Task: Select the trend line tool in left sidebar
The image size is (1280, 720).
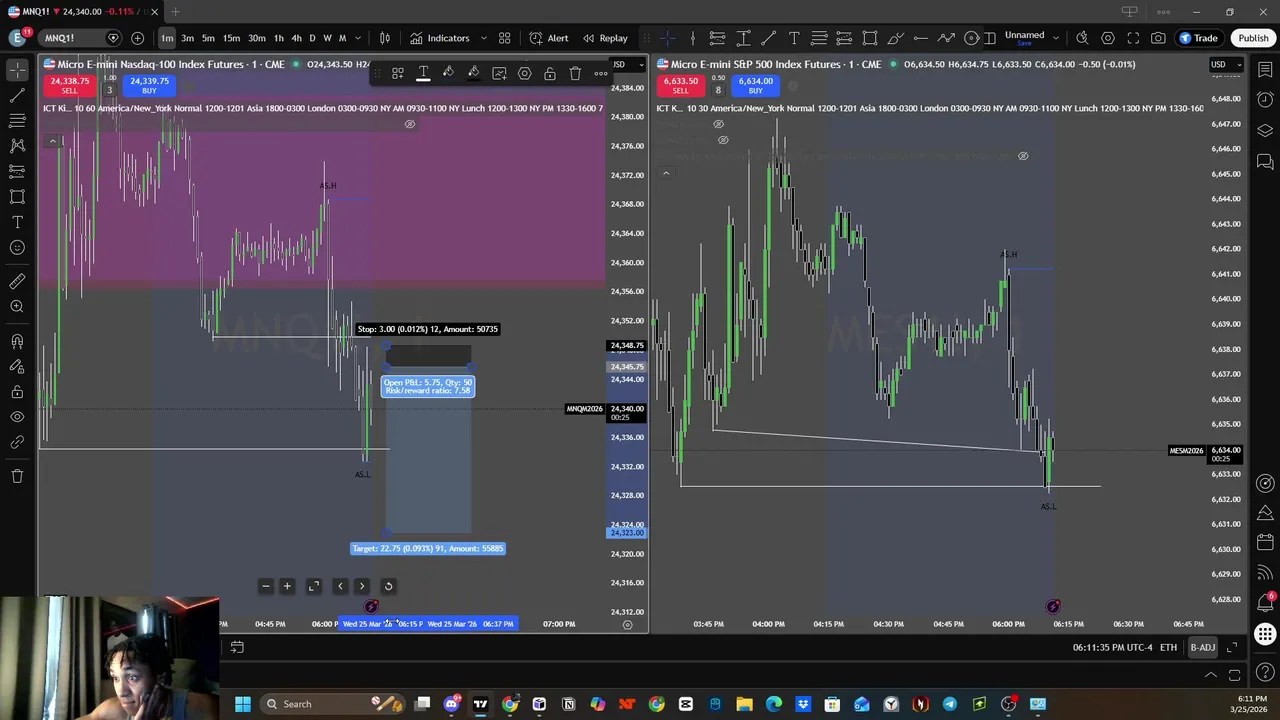Action: [x=17, y=95]
